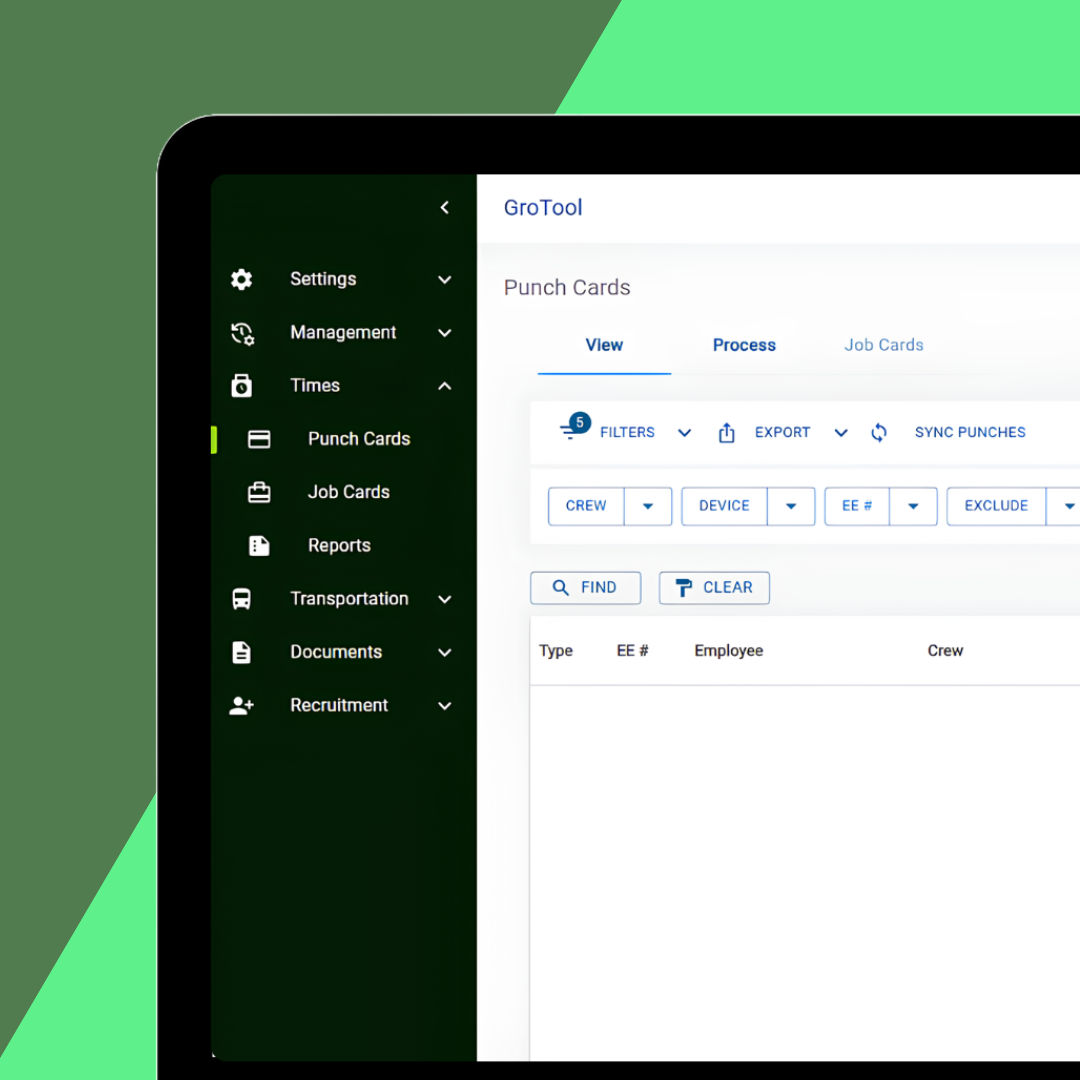Open the Export dropdown chevron
The image size is (1080, 1080).
point(841,433)
